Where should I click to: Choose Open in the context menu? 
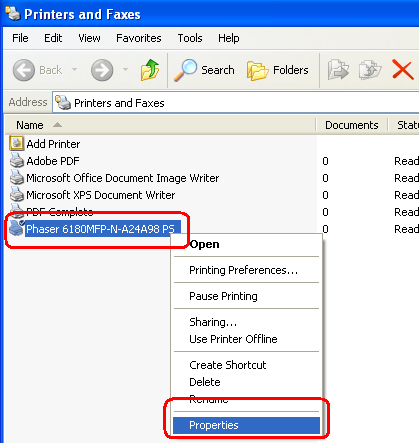pyautogui.click(x=246, y=244)
